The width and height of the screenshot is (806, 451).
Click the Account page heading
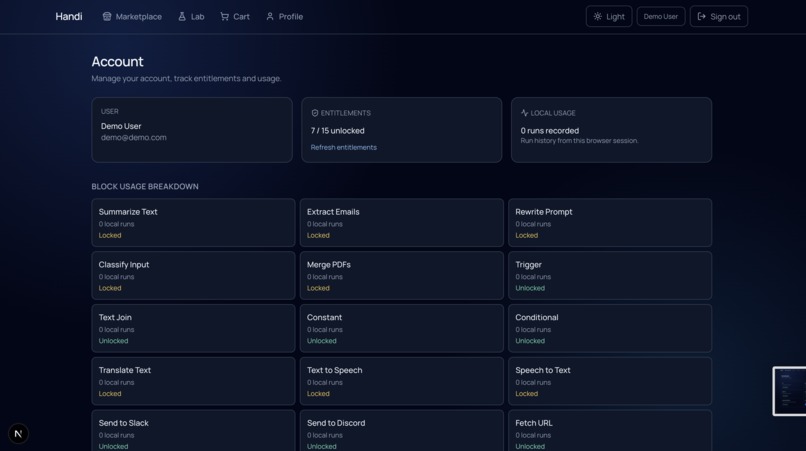117,61
